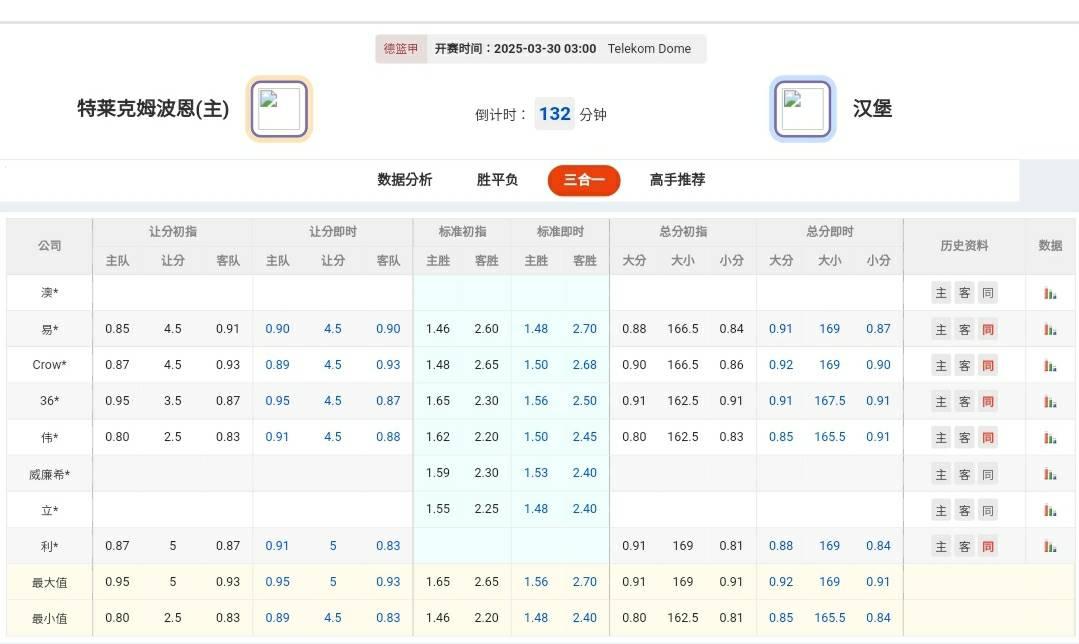Viewport: 1079px width, 644px height.
Task: Click the 汉堡 away team logo
Action: [802, 109]
